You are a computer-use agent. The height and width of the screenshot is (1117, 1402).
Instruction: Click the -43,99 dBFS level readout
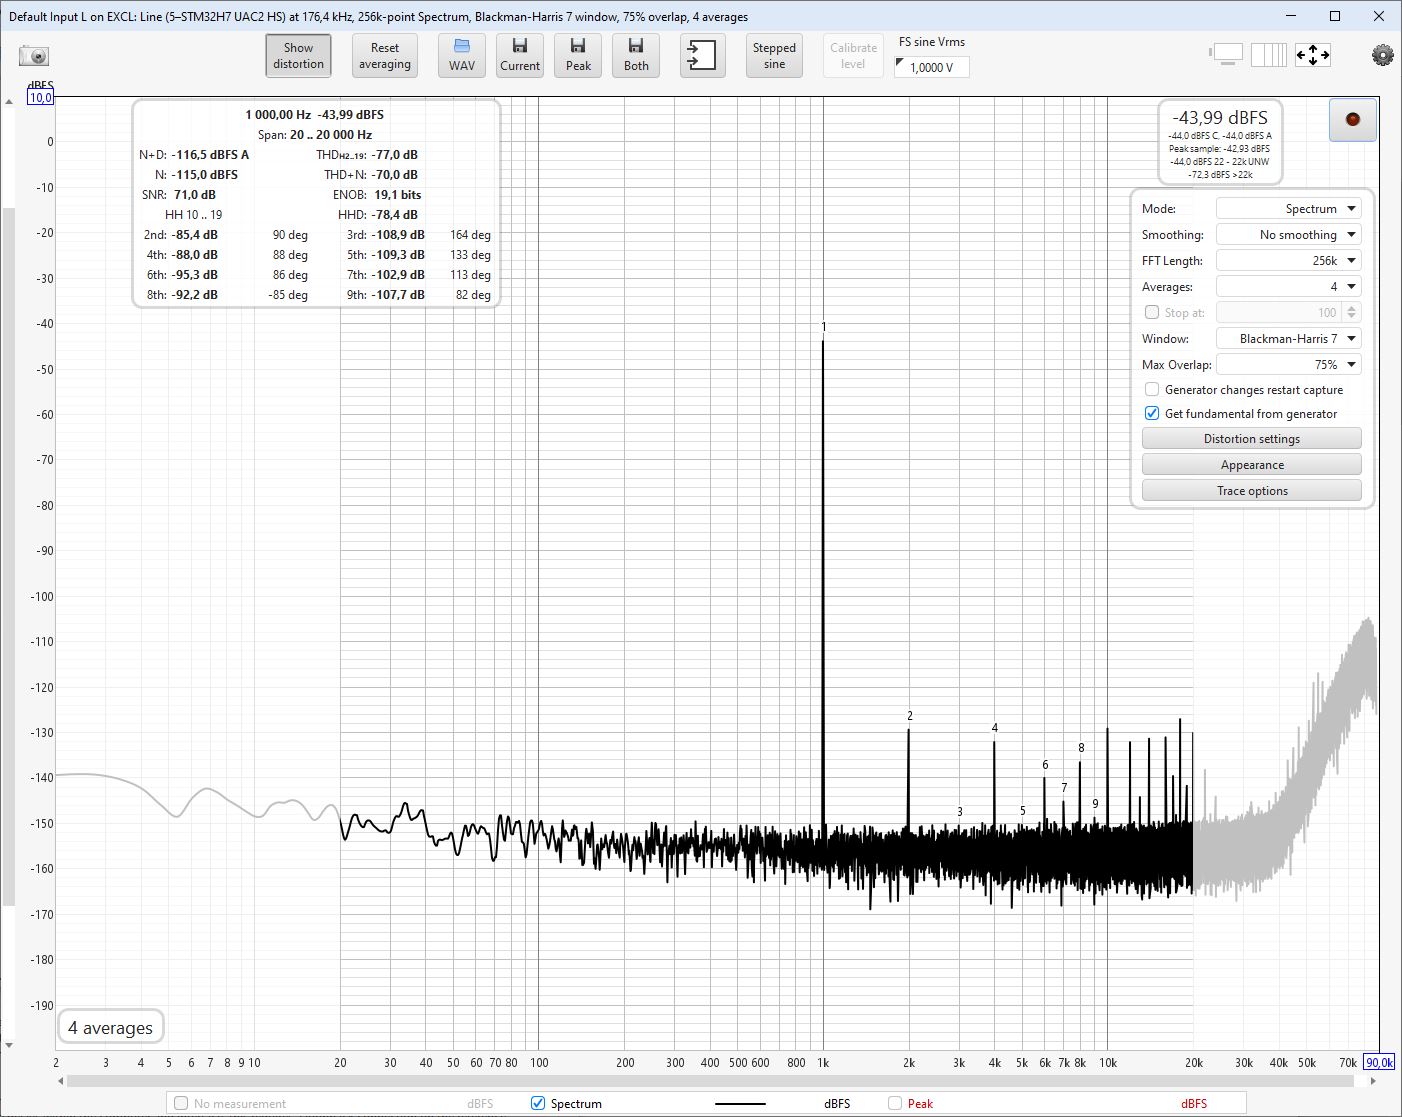point(1220,117)
